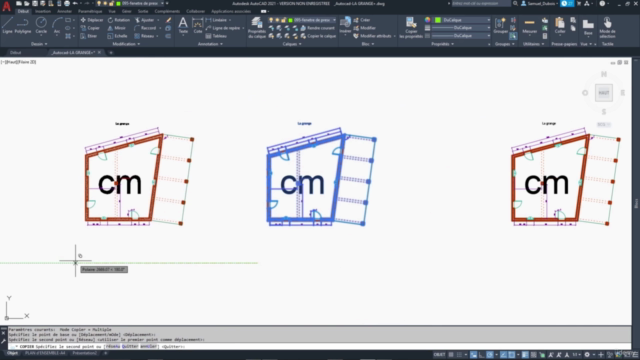640x360 pixels.
Task: Toggle OBJET model space in status bar
Action: (x=439, y=355)
